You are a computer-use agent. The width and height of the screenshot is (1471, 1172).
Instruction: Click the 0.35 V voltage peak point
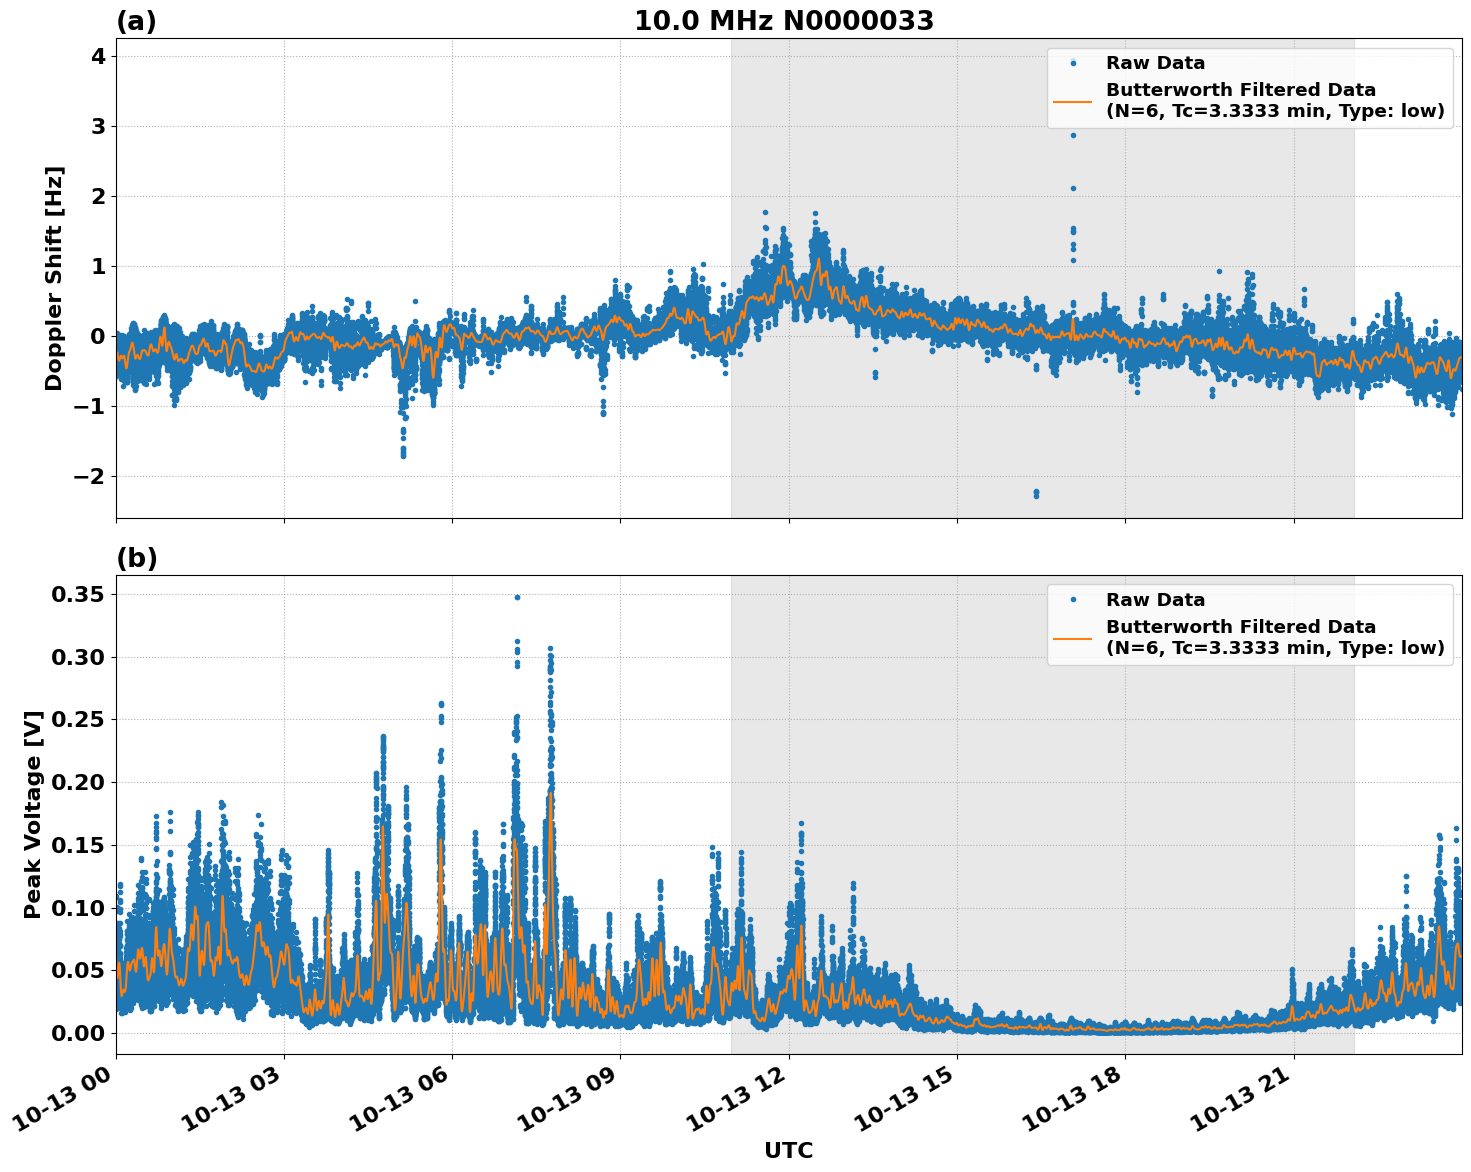click(x=518, y=596)
